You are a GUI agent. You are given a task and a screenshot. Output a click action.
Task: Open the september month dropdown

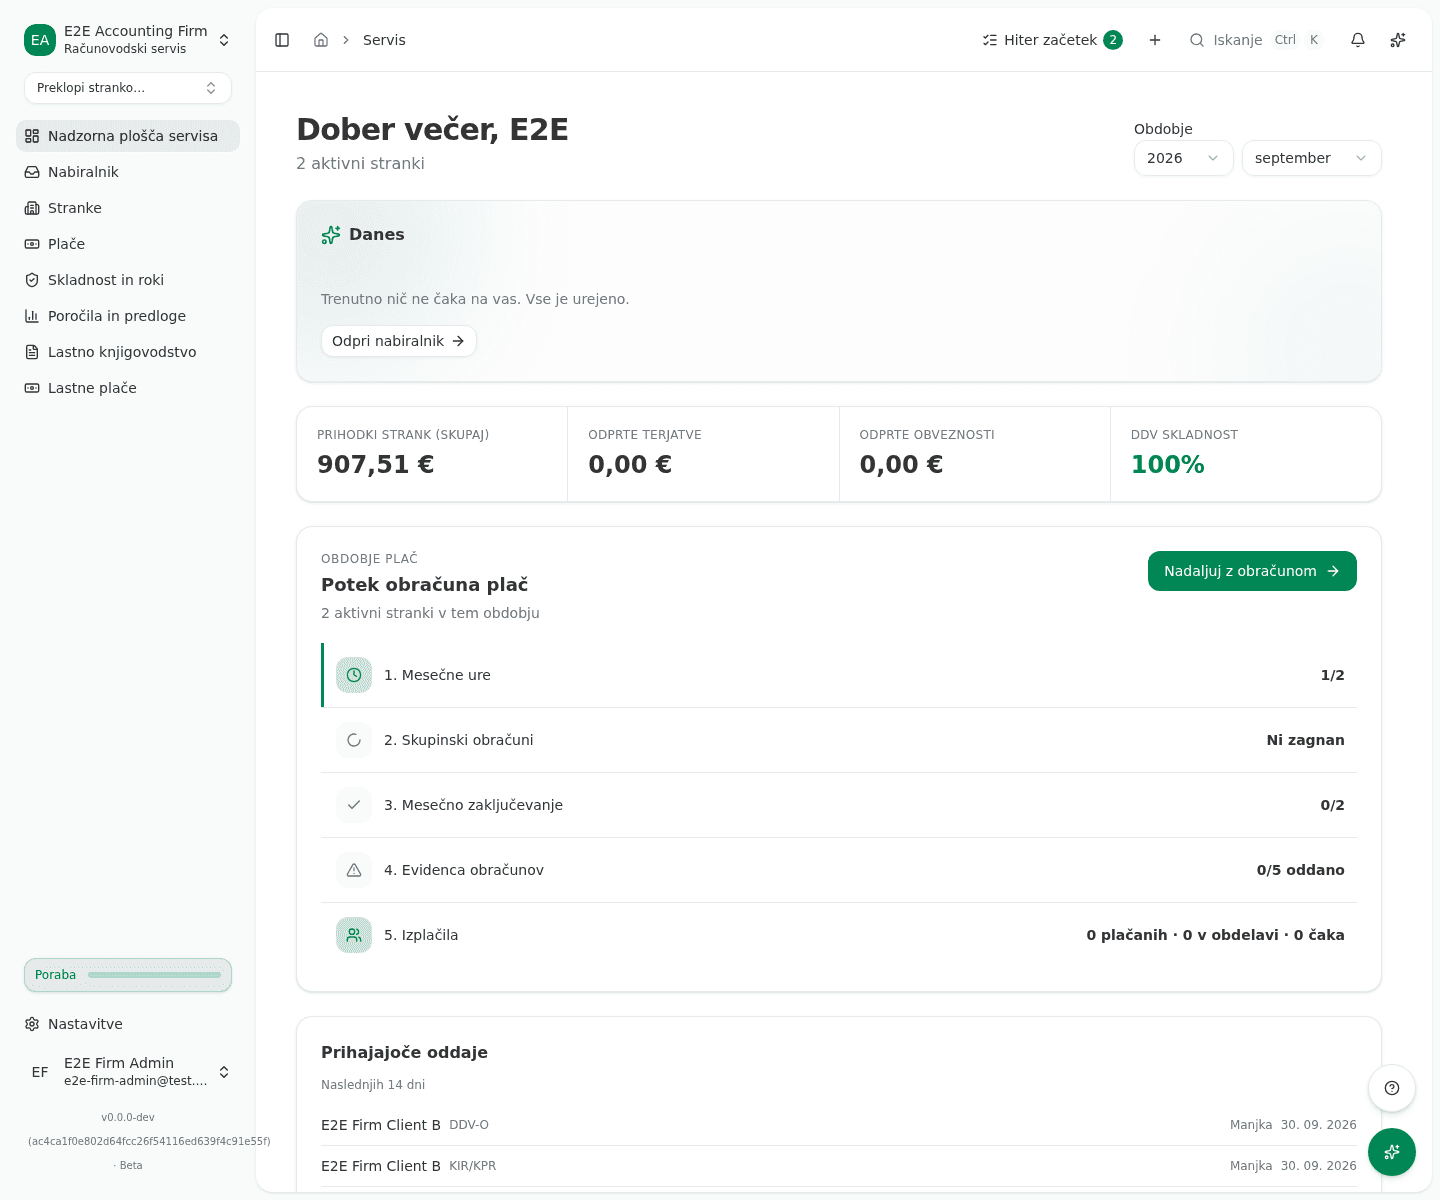1312,158
